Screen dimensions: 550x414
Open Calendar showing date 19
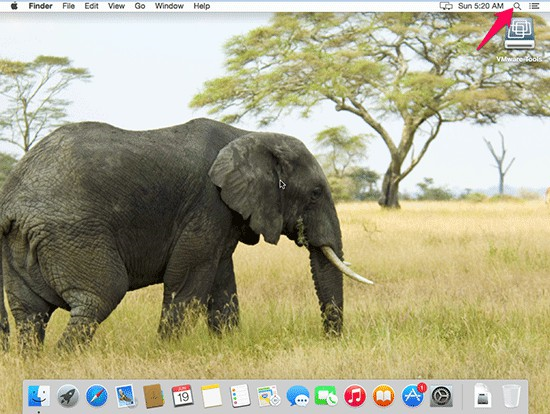click(182, 396)
